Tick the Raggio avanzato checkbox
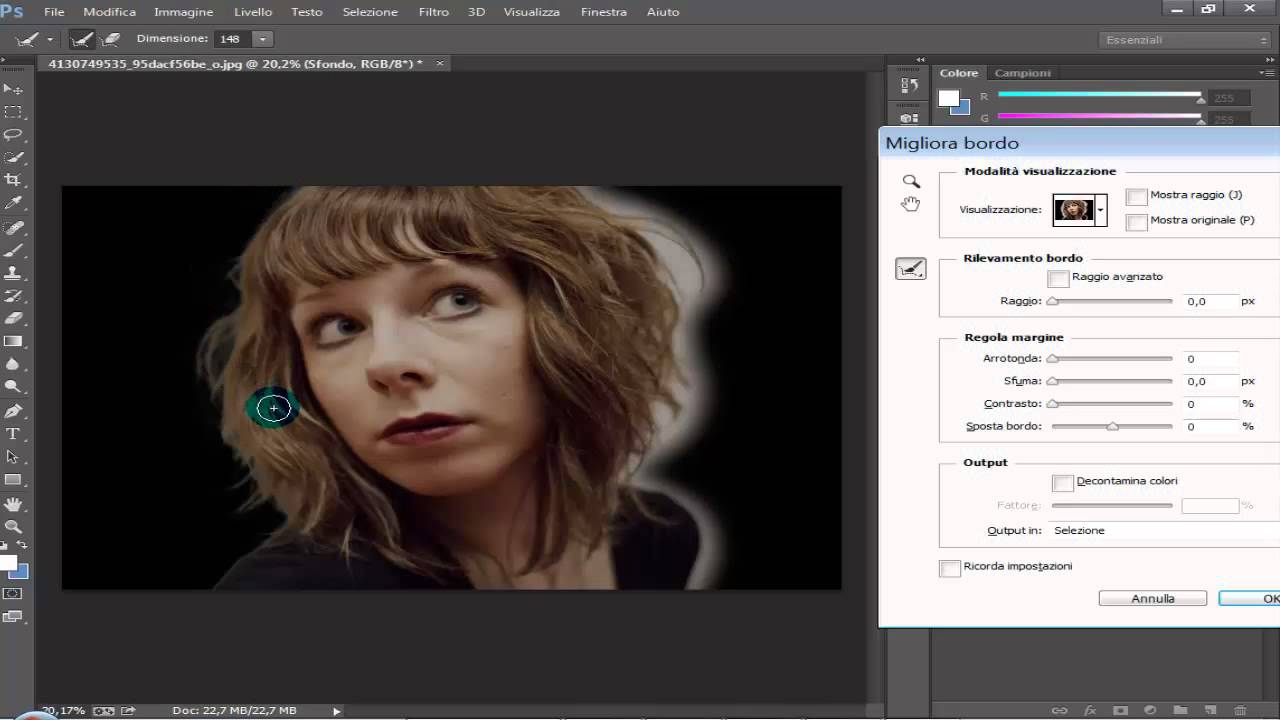The image size is (1280, 720). click(x=1058, y=279)
